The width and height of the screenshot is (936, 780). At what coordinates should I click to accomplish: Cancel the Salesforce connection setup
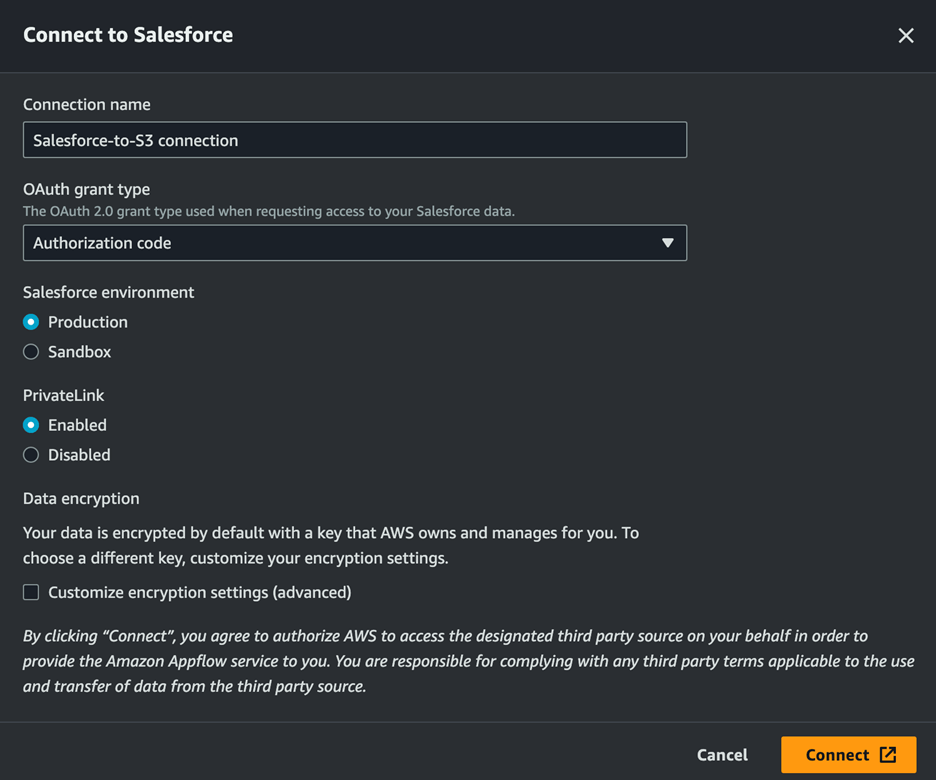pyautogui.click(x=722, y=755)
